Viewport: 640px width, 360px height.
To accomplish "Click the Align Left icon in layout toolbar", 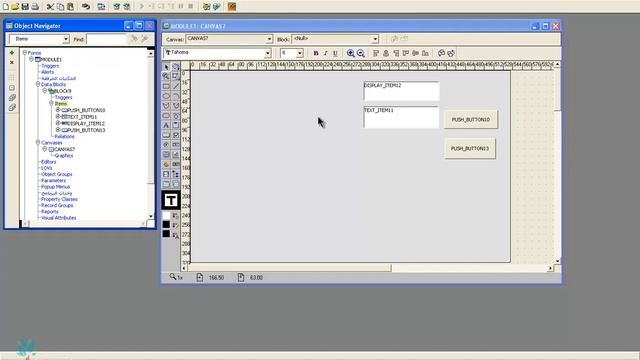I will [x=376, y=53].
